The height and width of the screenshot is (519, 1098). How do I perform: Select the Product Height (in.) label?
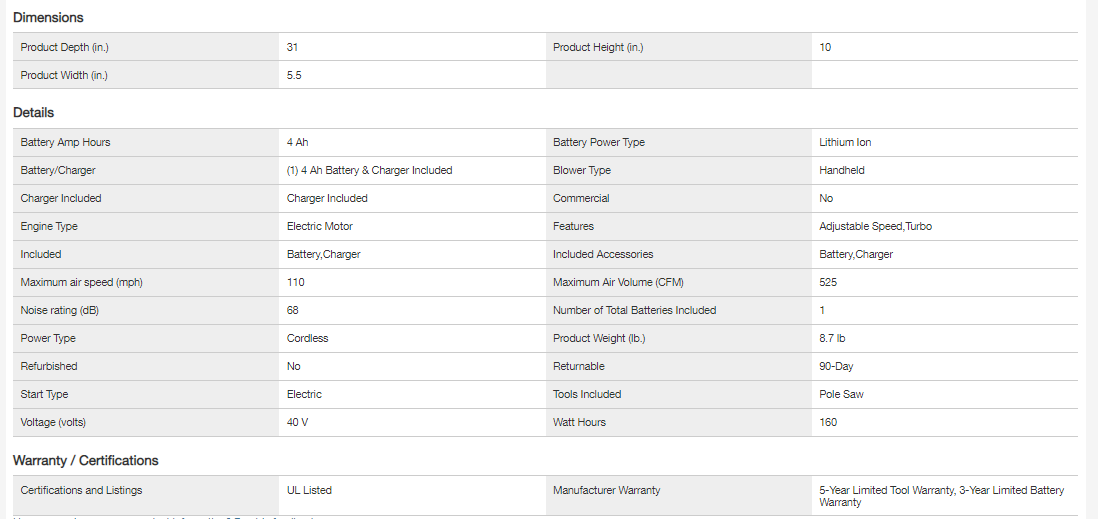click(x=598, y=47)
